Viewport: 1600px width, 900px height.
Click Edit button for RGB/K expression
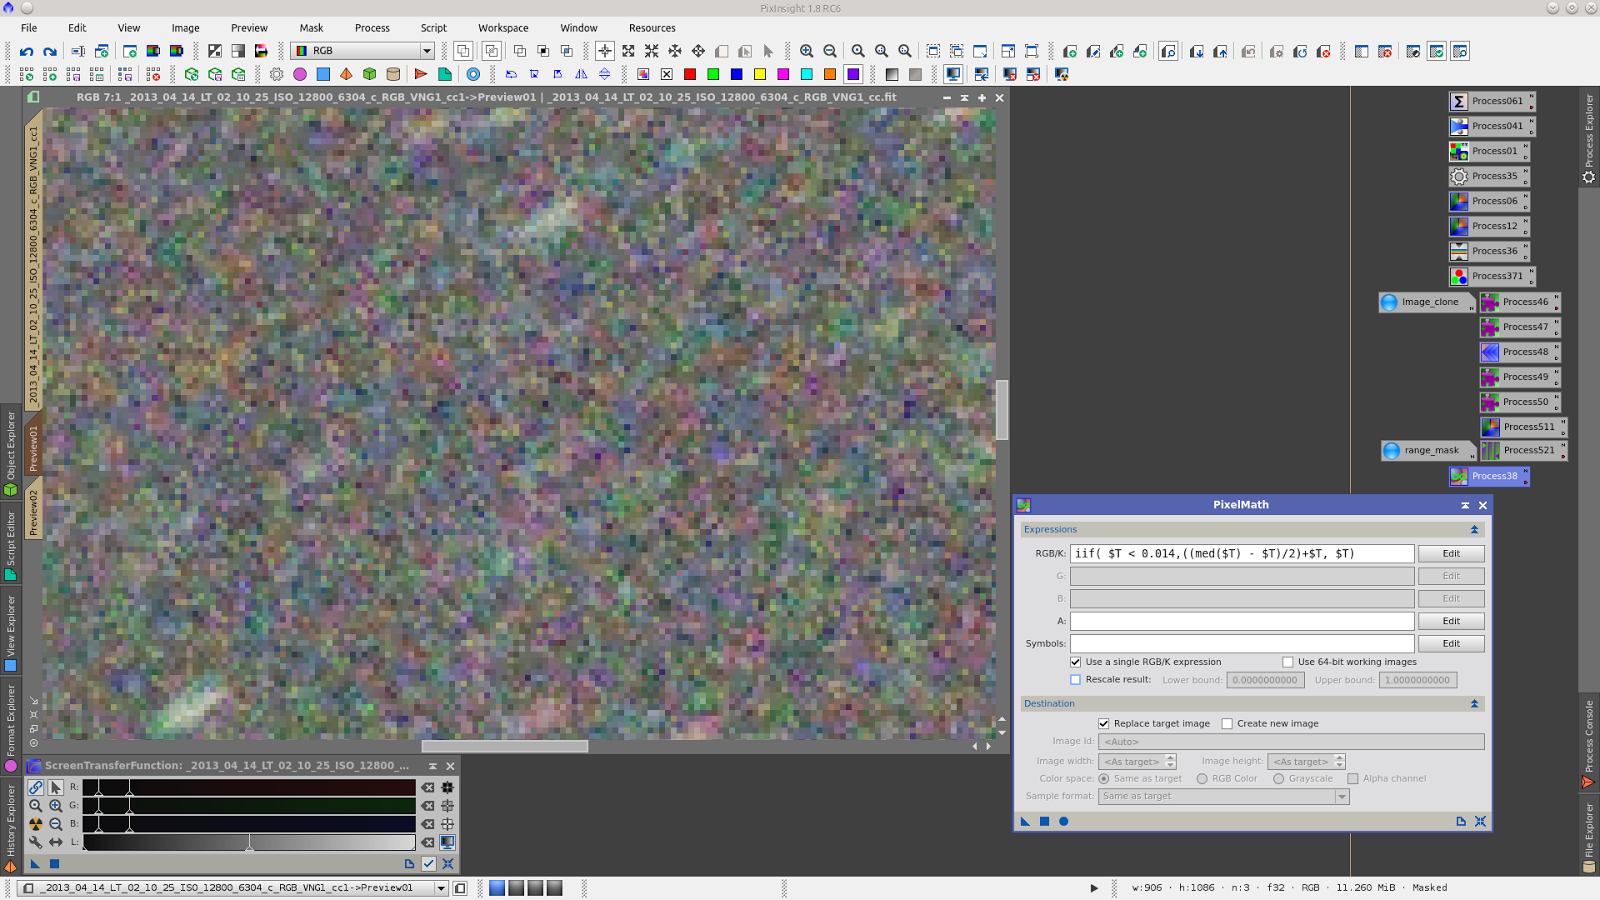[x=1451, y=554]
